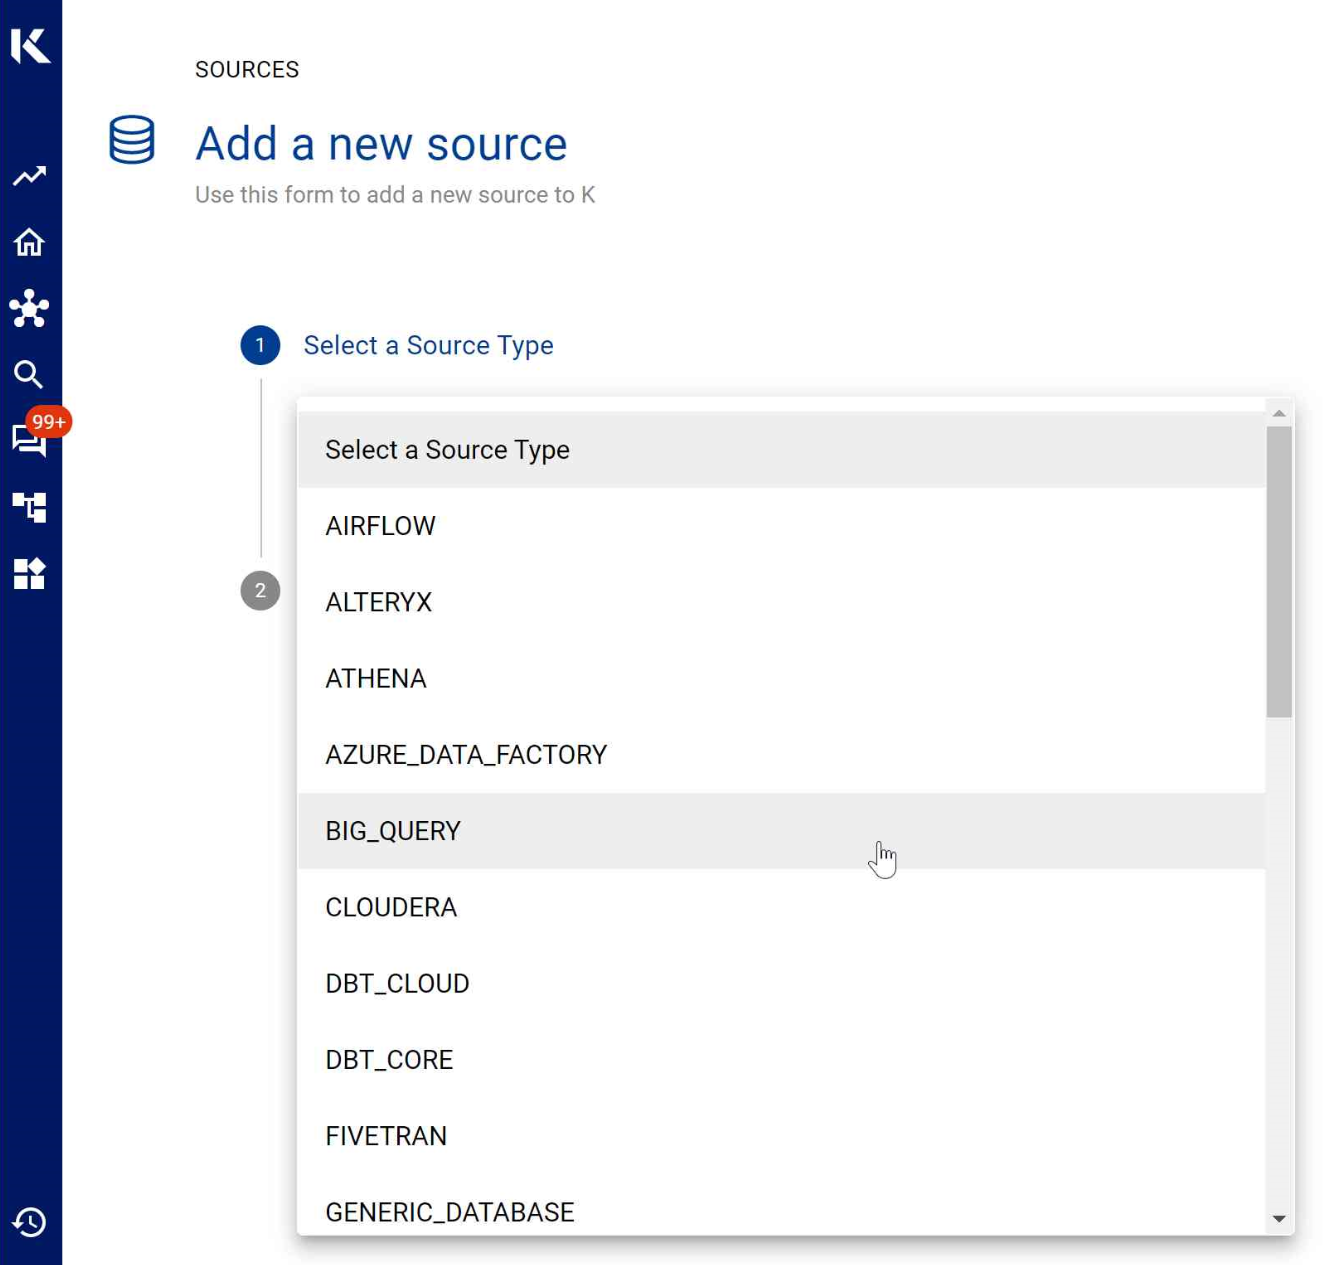
Task: Open messages icon with 99+ badge
Action: point(29,440)
